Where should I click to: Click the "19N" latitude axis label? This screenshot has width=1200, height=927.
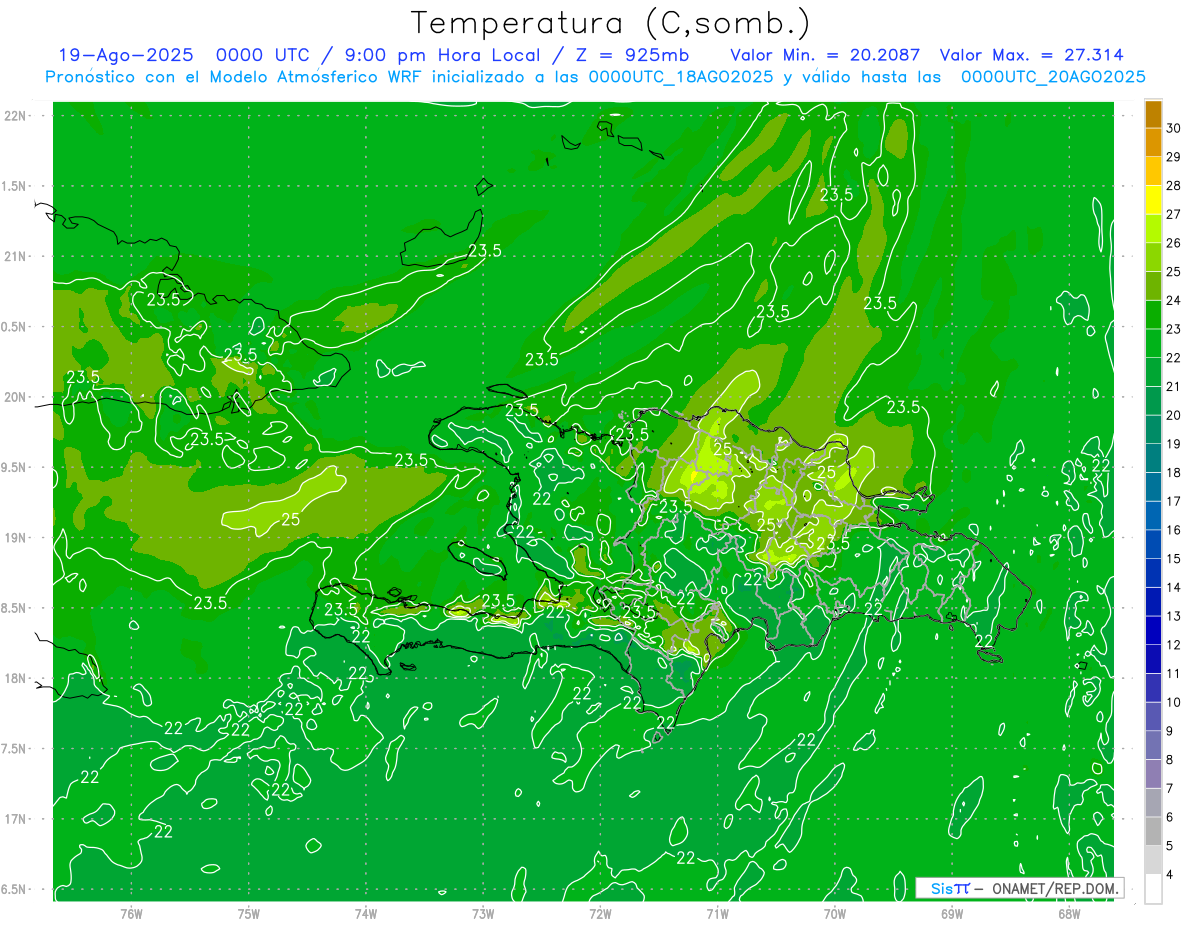pos(16,537)
